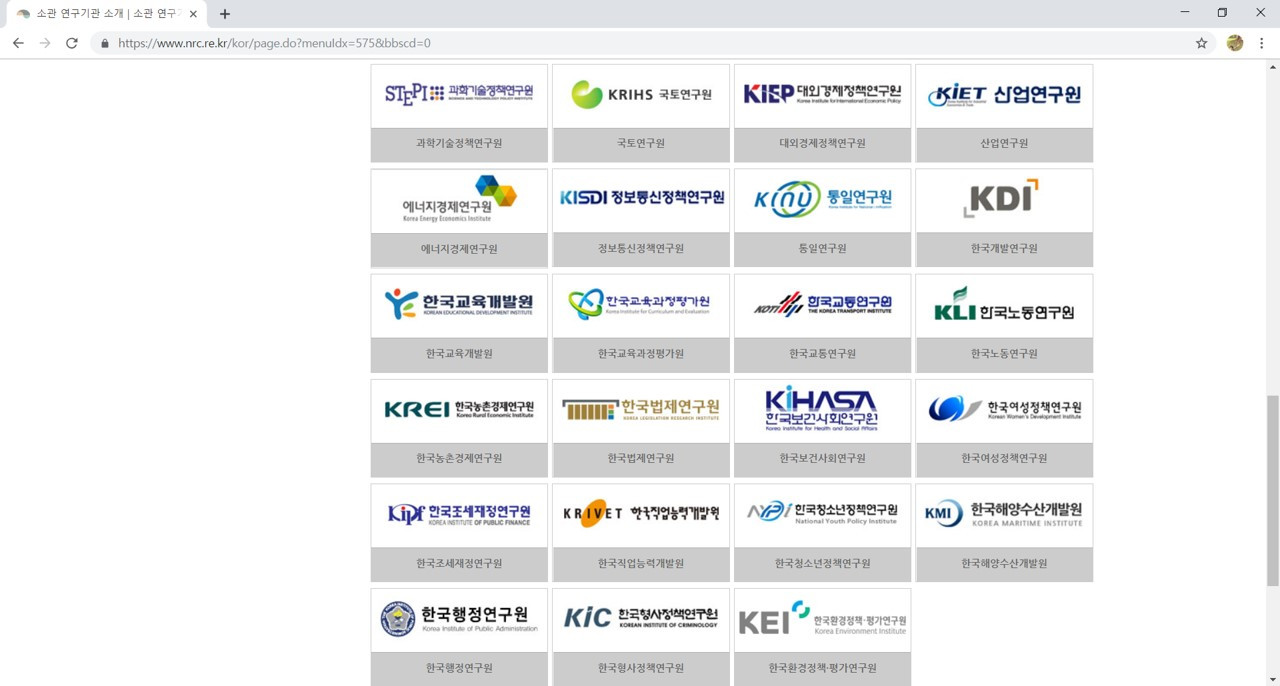Go back to the previous page
The width and height of the screenshot is (1280, 686).
click(18, 43)
